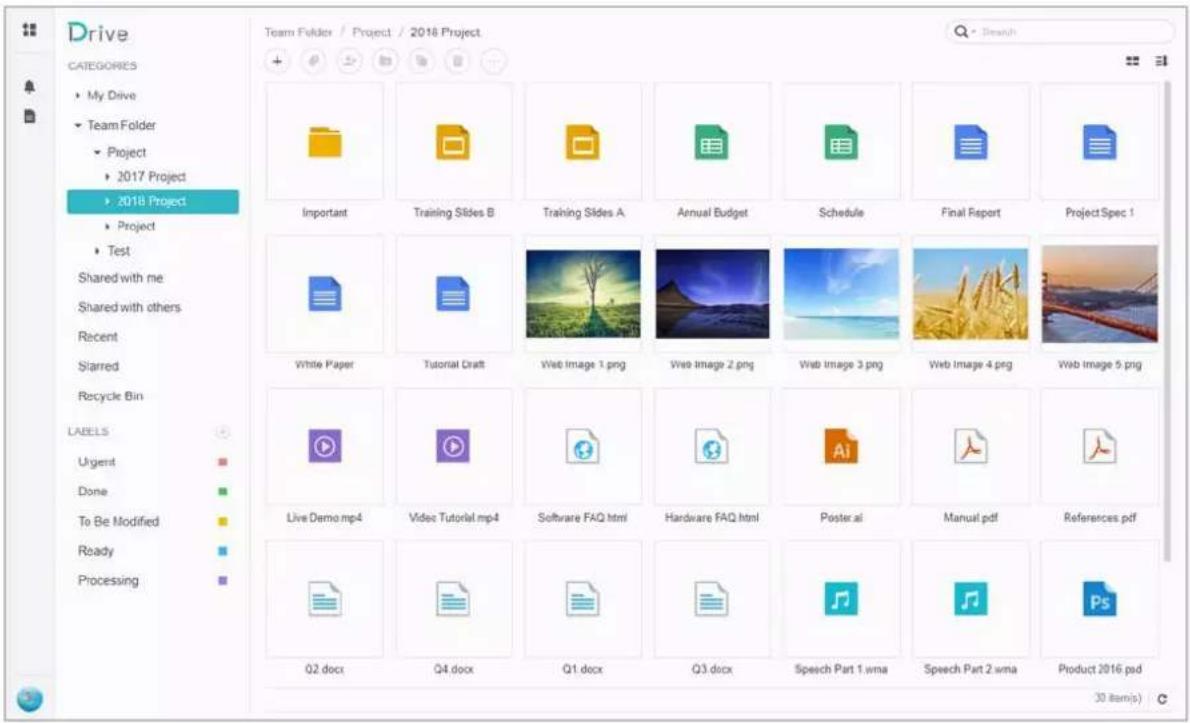Expand the Project subfolder below 2018 Project
This screenshot has width=1190, height=723.
(x=107, y=226)
